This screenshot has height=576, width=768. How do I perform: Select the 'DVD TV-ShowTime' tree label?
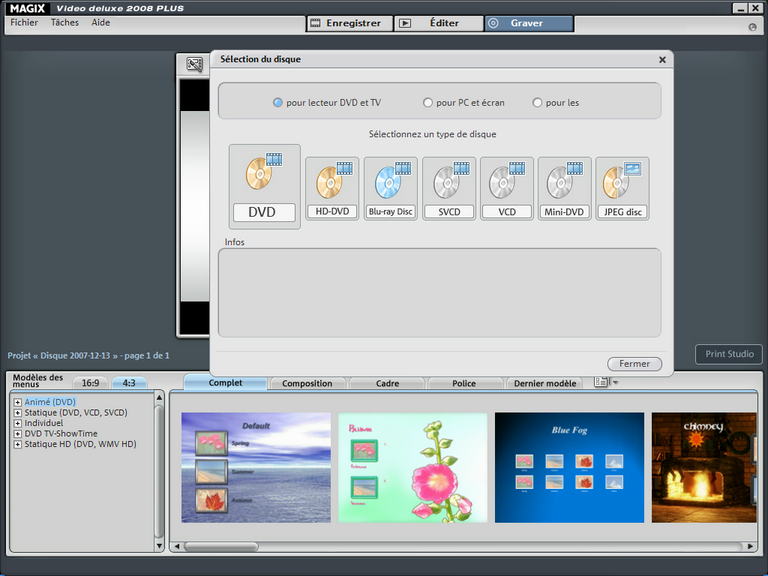coord(61,434)
